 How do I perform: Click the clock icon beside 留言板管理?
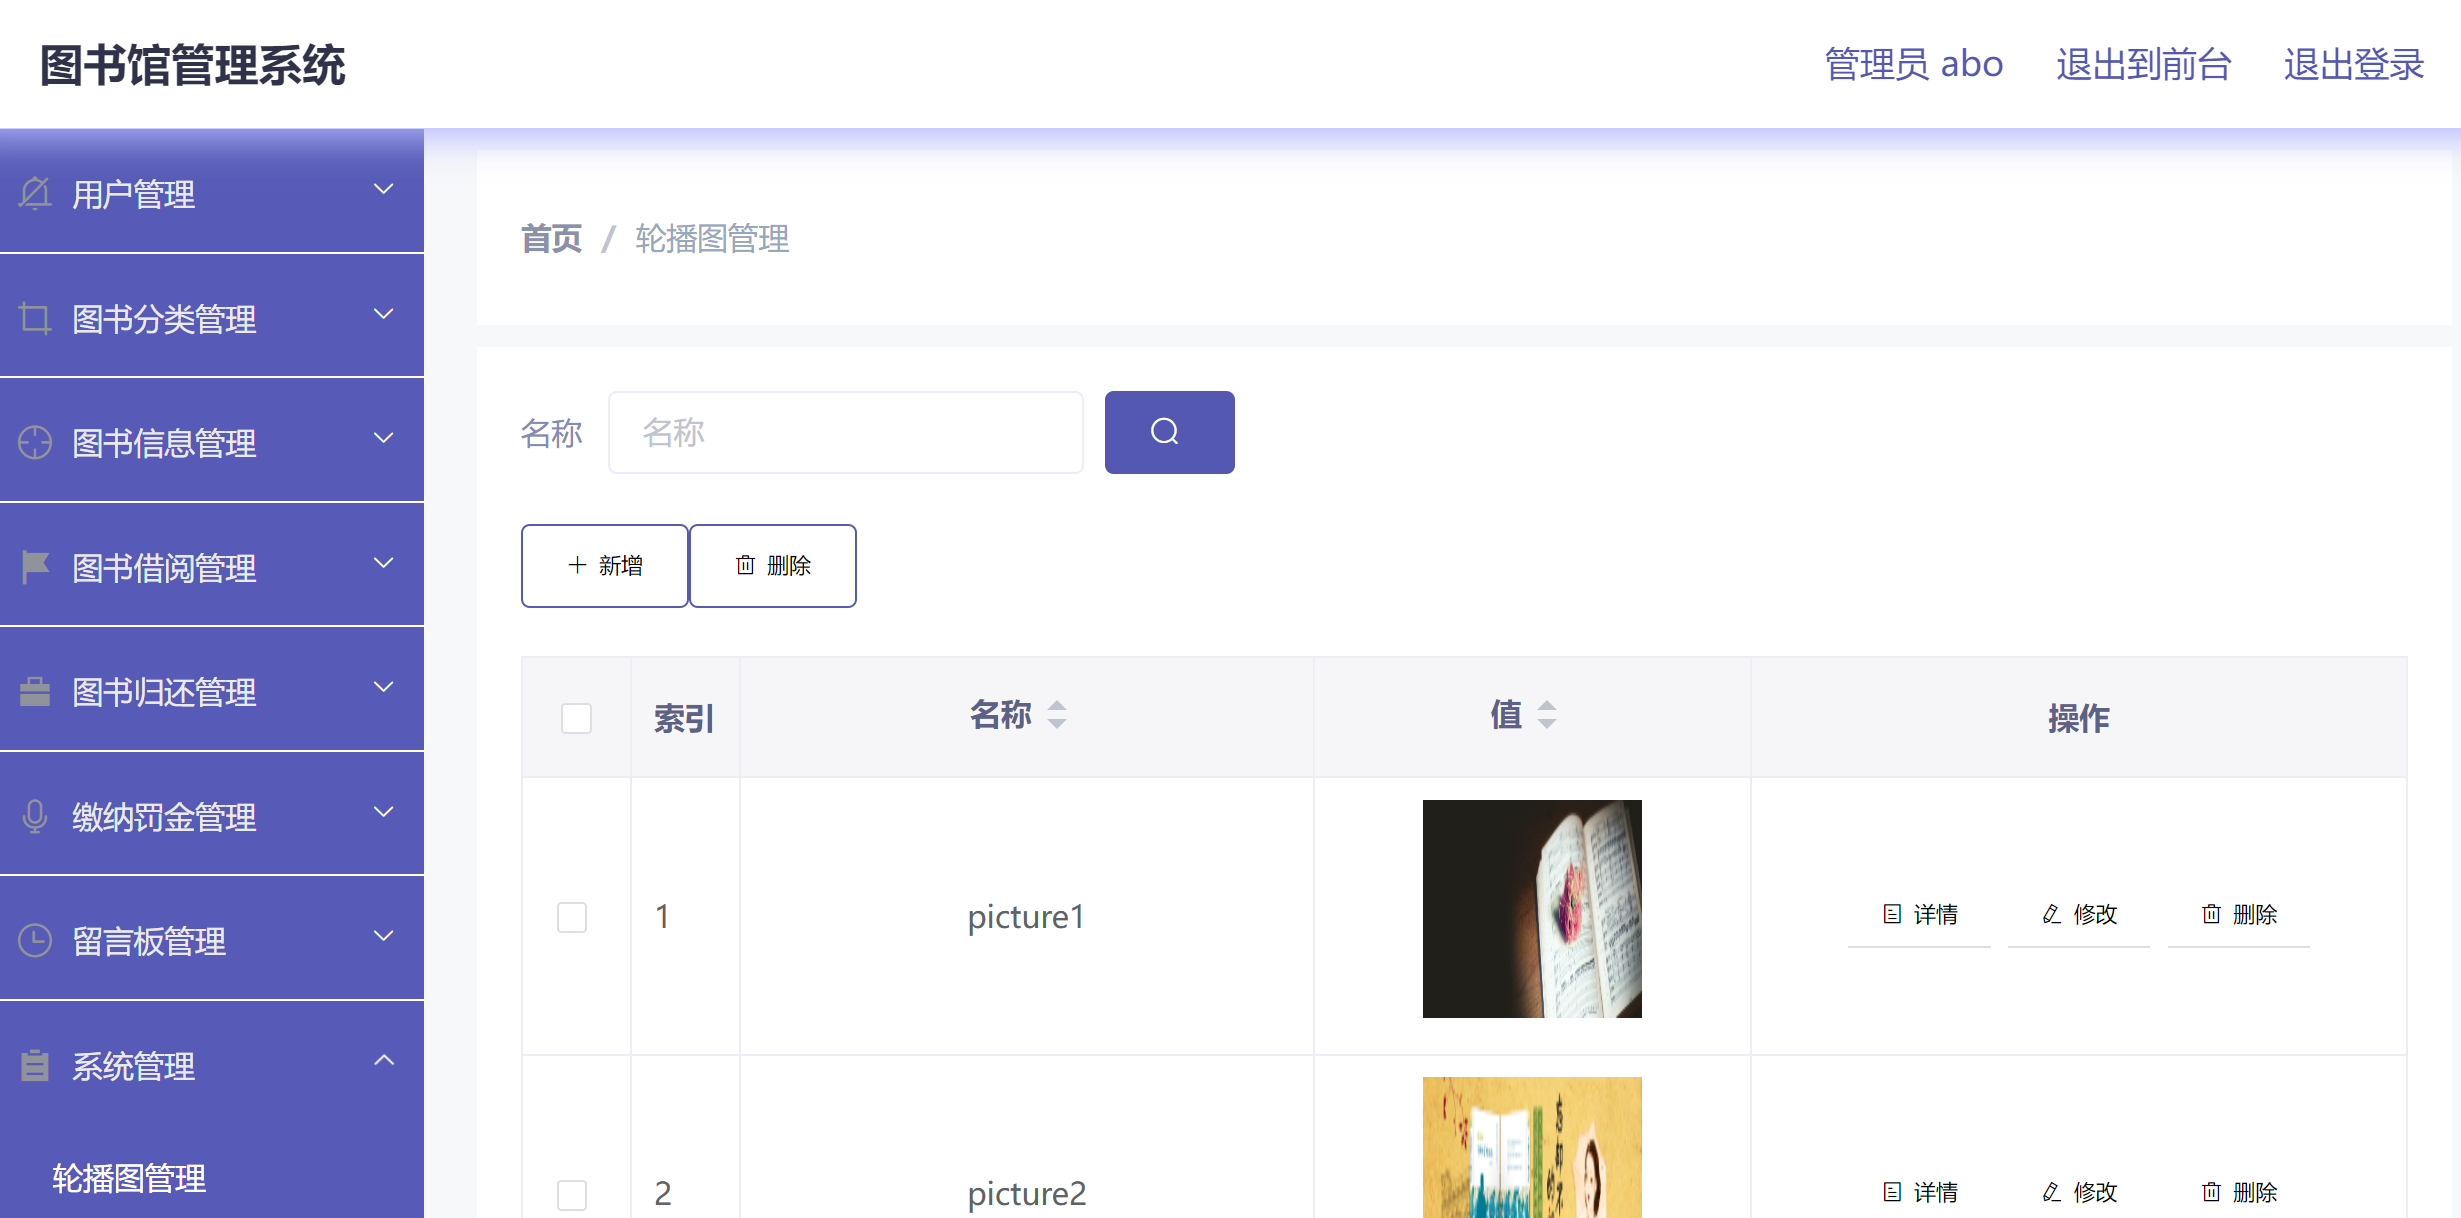(x=35, y=940)
